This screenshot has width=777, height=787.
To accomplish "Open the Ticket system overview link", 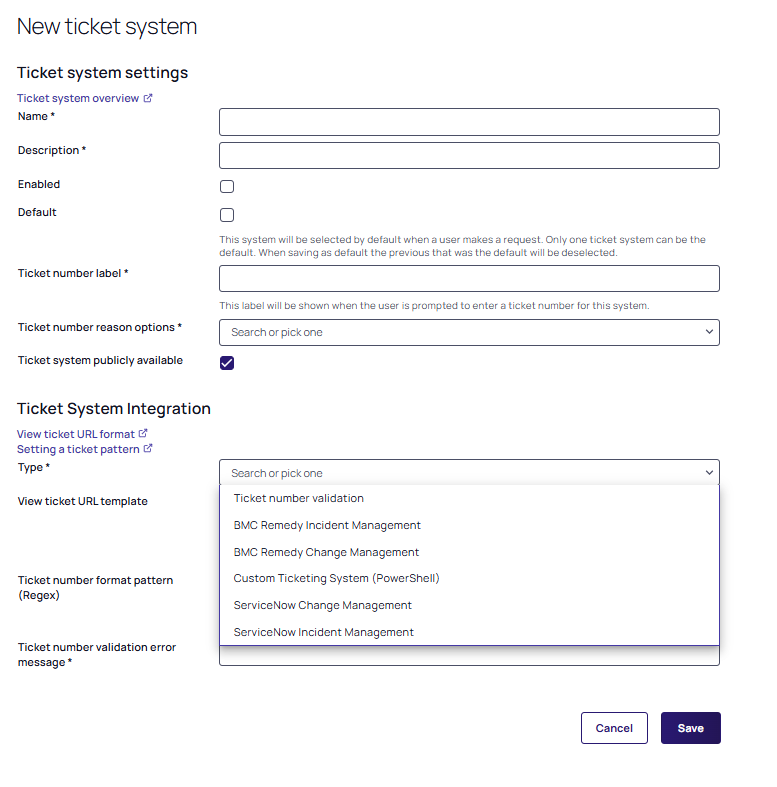I will point(78,98).
